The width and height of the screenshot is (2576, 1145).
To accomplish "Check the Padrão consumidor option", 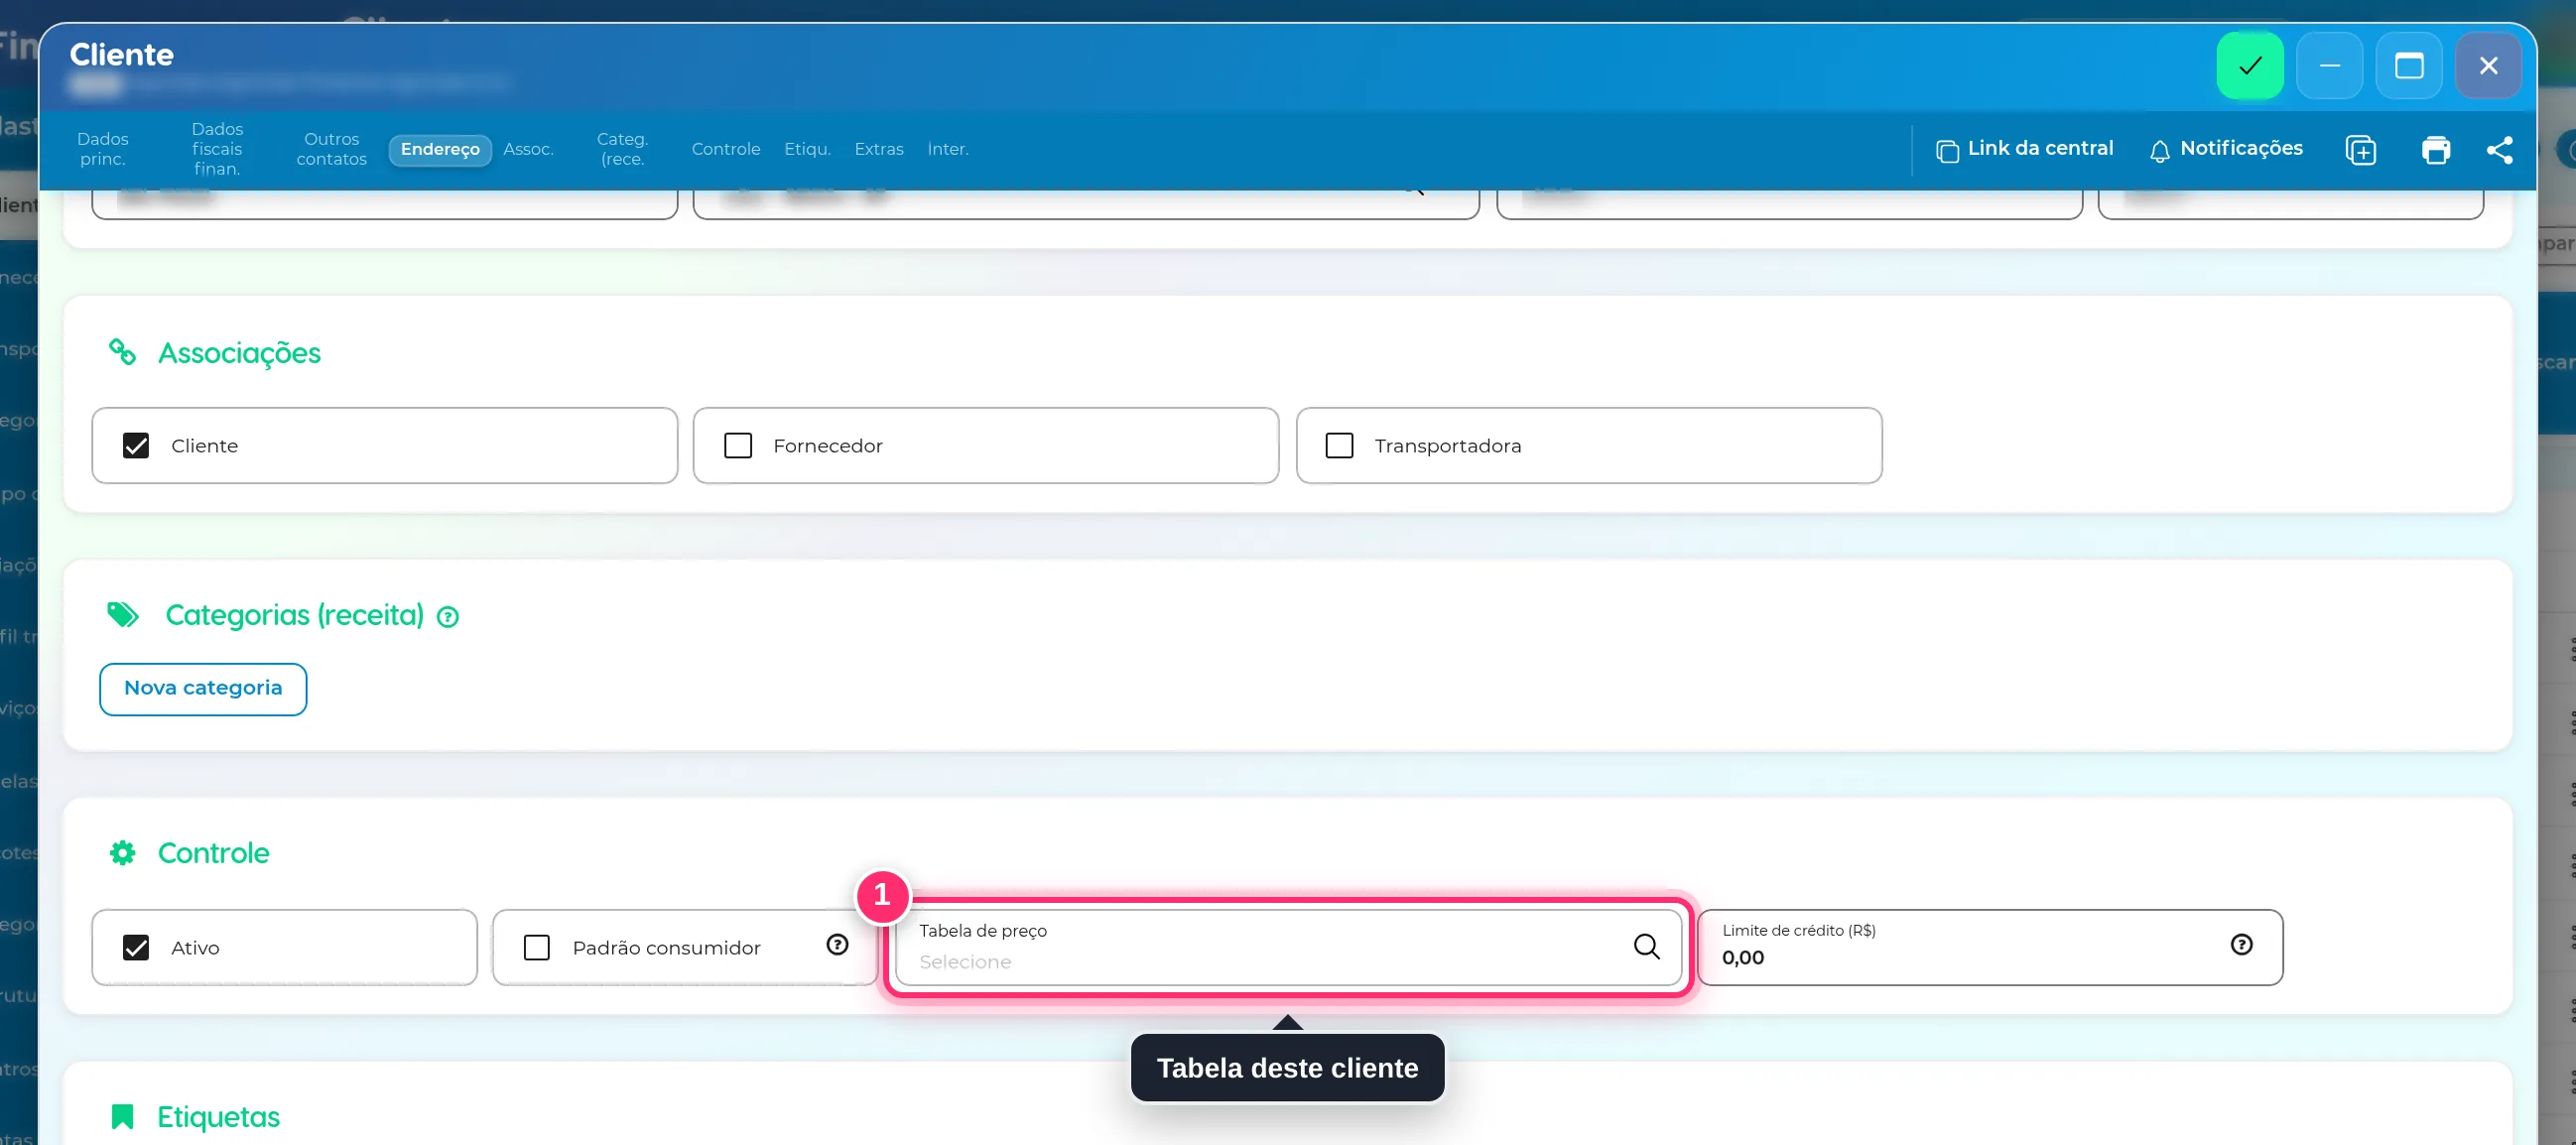I will 537,948.
